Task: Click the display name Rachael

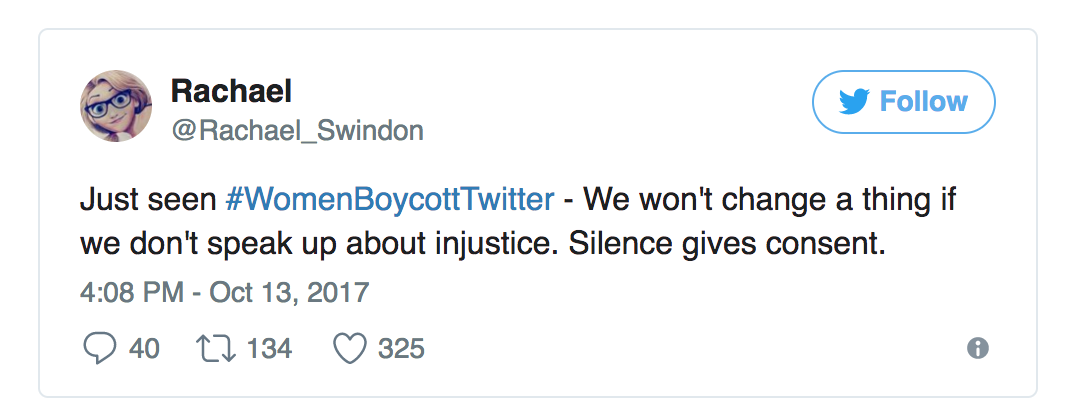Action: 231,91
